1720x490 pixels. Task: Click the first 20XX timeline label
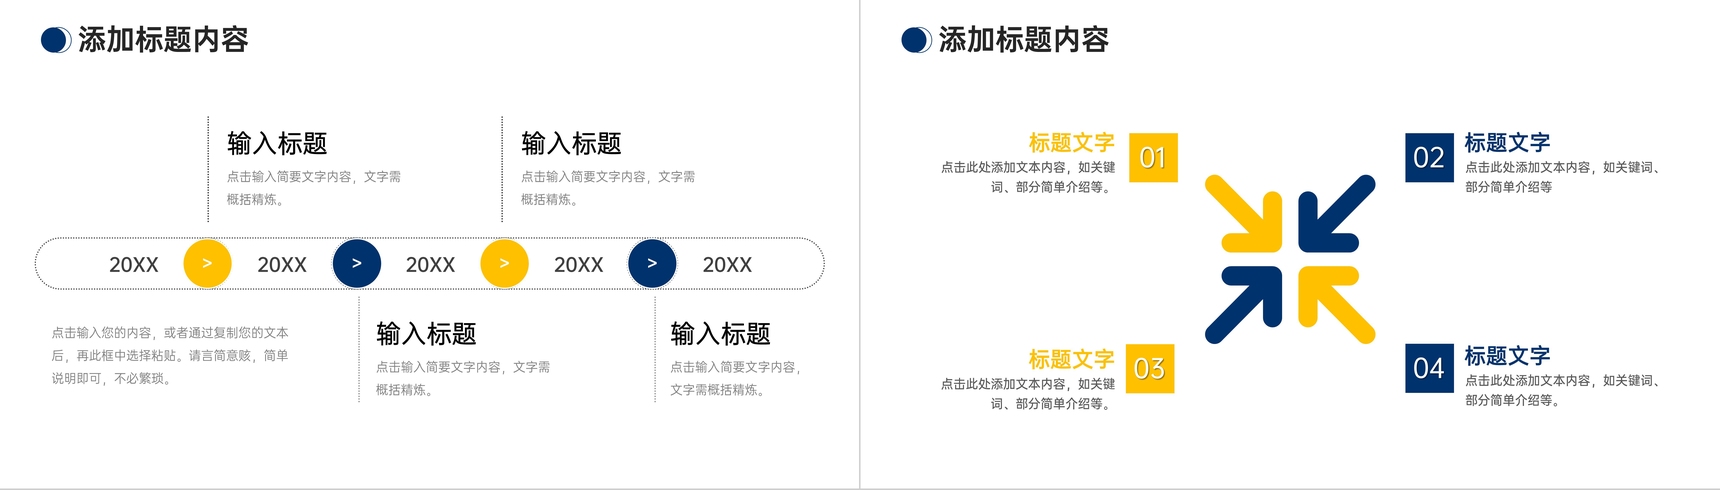134,265
